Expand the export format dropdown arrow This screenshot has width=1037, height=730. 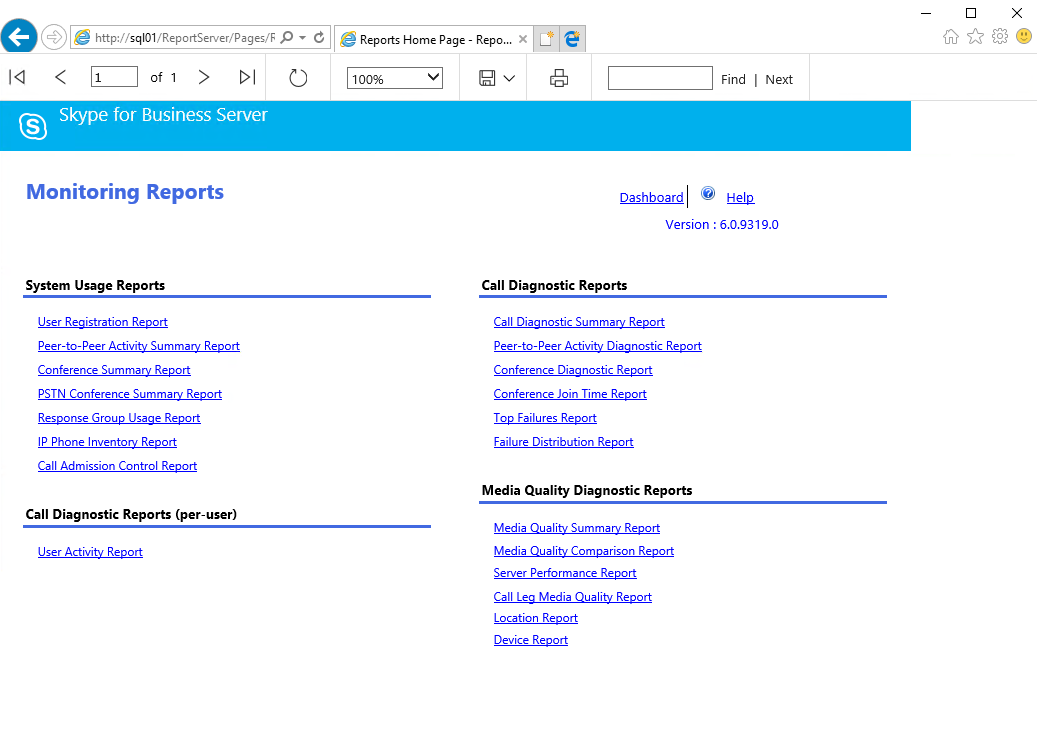point(509,78)
